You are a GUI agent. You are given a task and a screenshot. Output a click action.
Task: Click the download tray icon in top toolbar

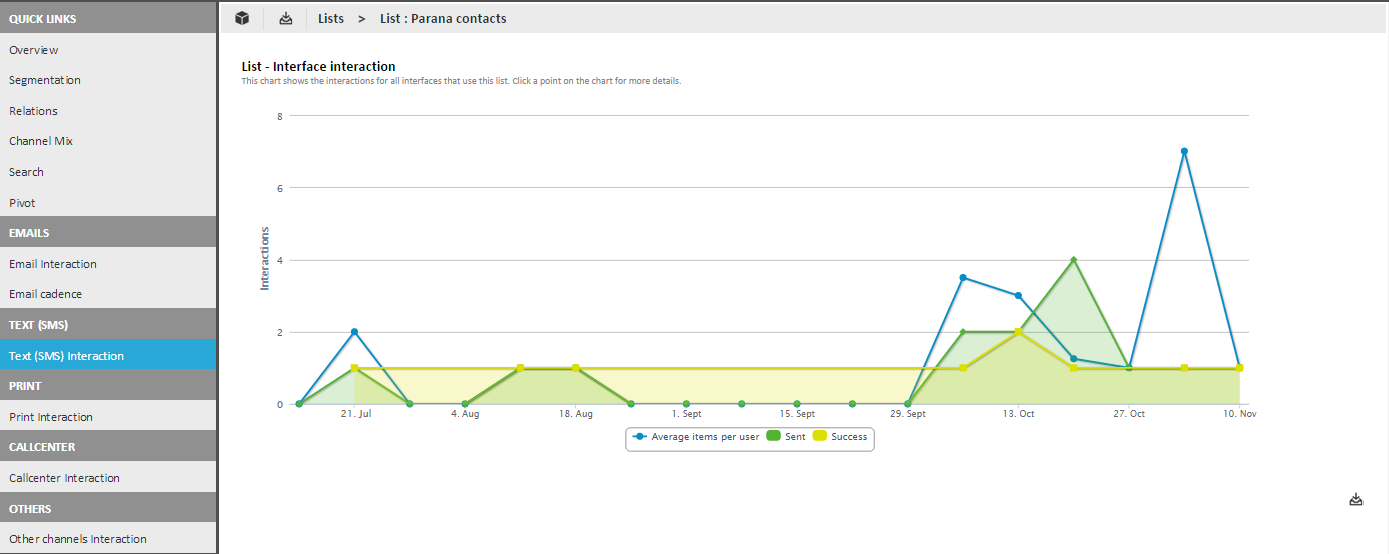click(x=286, y=18)
